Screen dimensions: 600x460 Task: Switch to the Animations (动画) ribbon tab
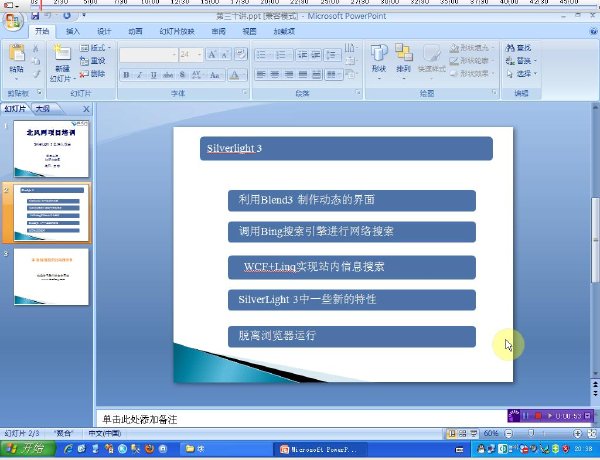tap(135, 31)
